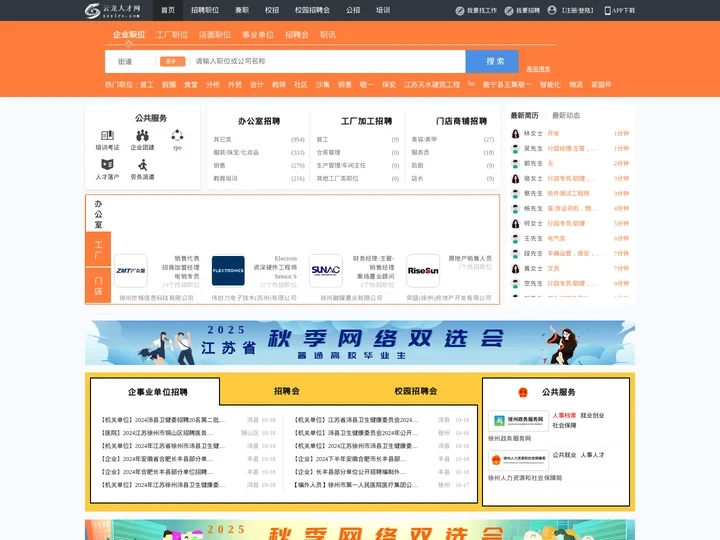Click avatar of 王先生 in latest resumes
Screen dimensions: 720x540
516,239
